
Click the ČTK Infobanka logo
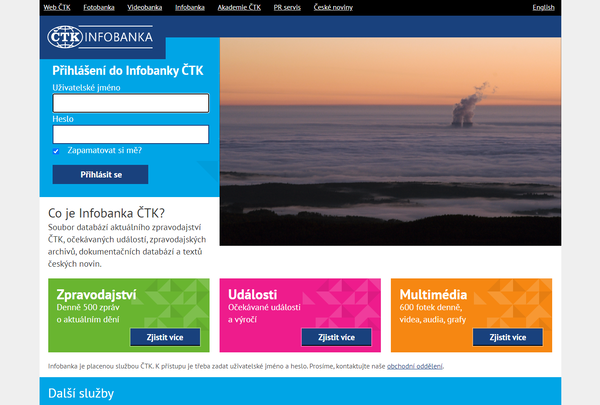100,37
